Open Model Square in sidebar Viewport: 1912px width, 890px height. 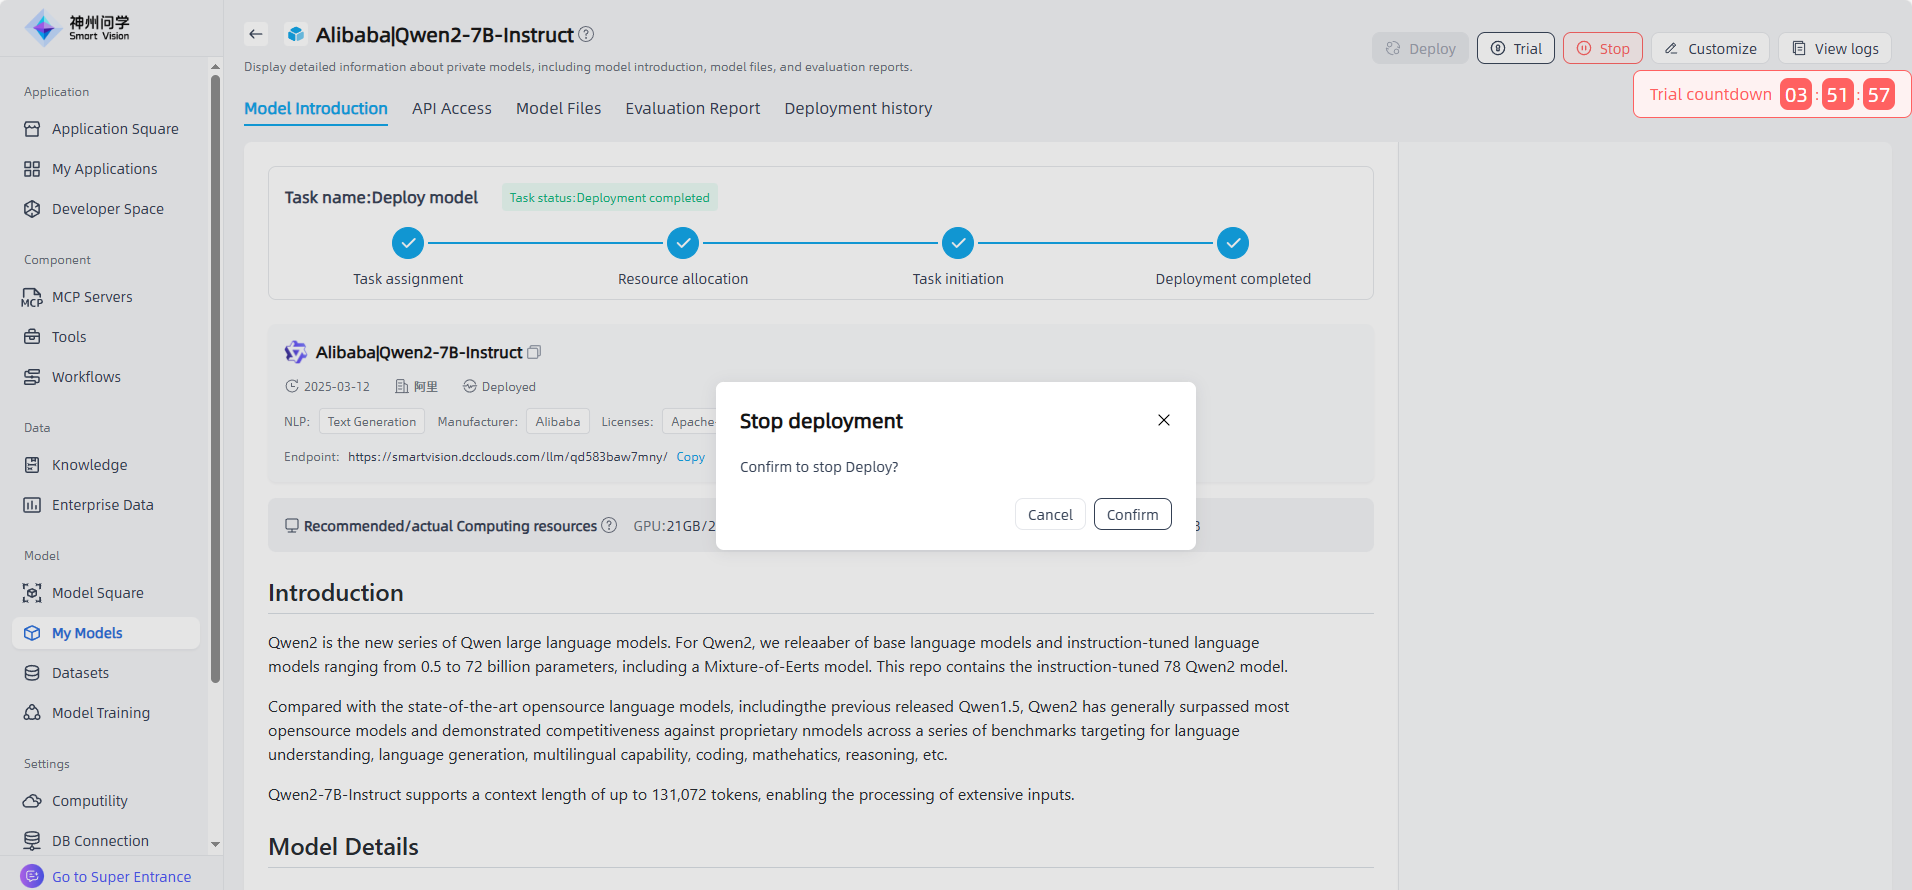point(97,593)
